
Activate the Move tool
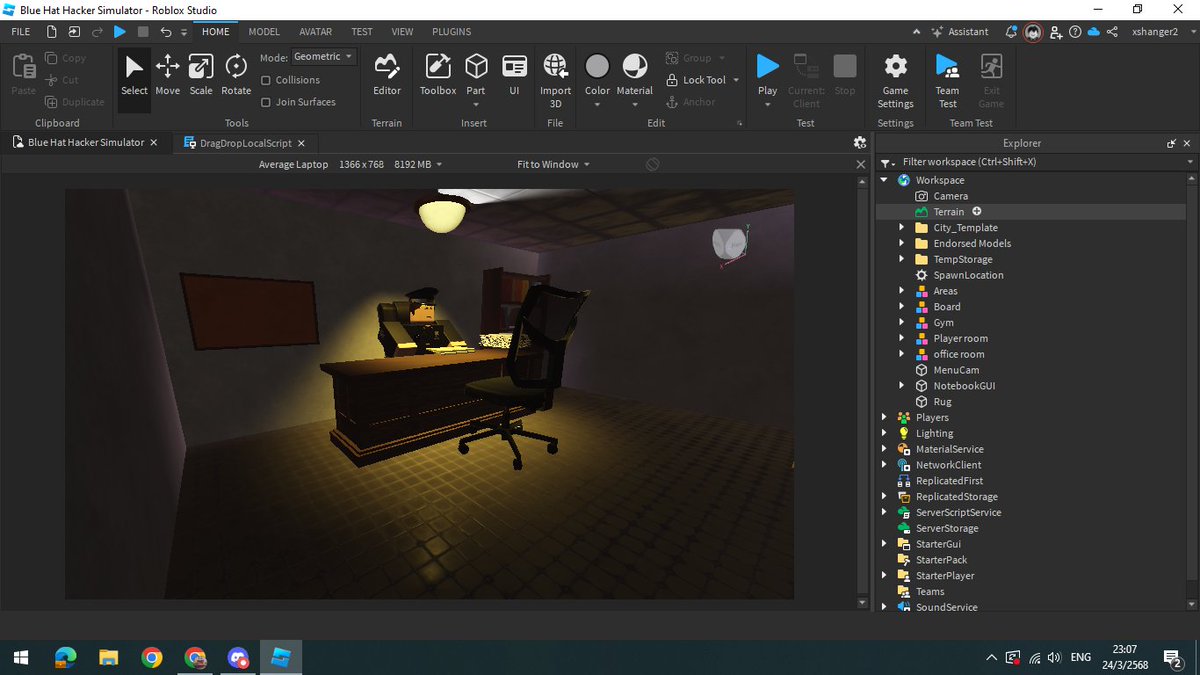[x=168, y=75]
